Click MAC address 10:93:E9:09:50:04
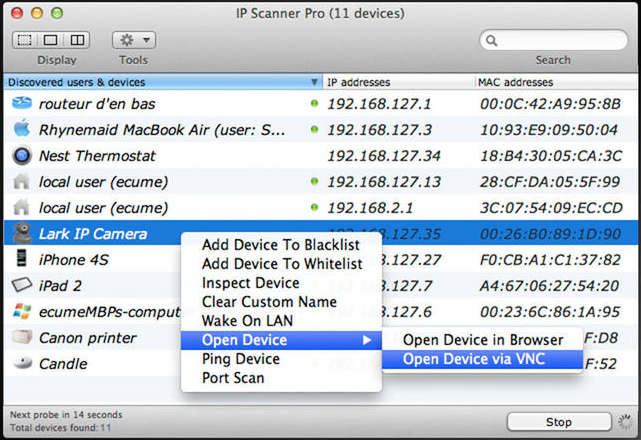 pyautogui.click(x=549, y=130)
